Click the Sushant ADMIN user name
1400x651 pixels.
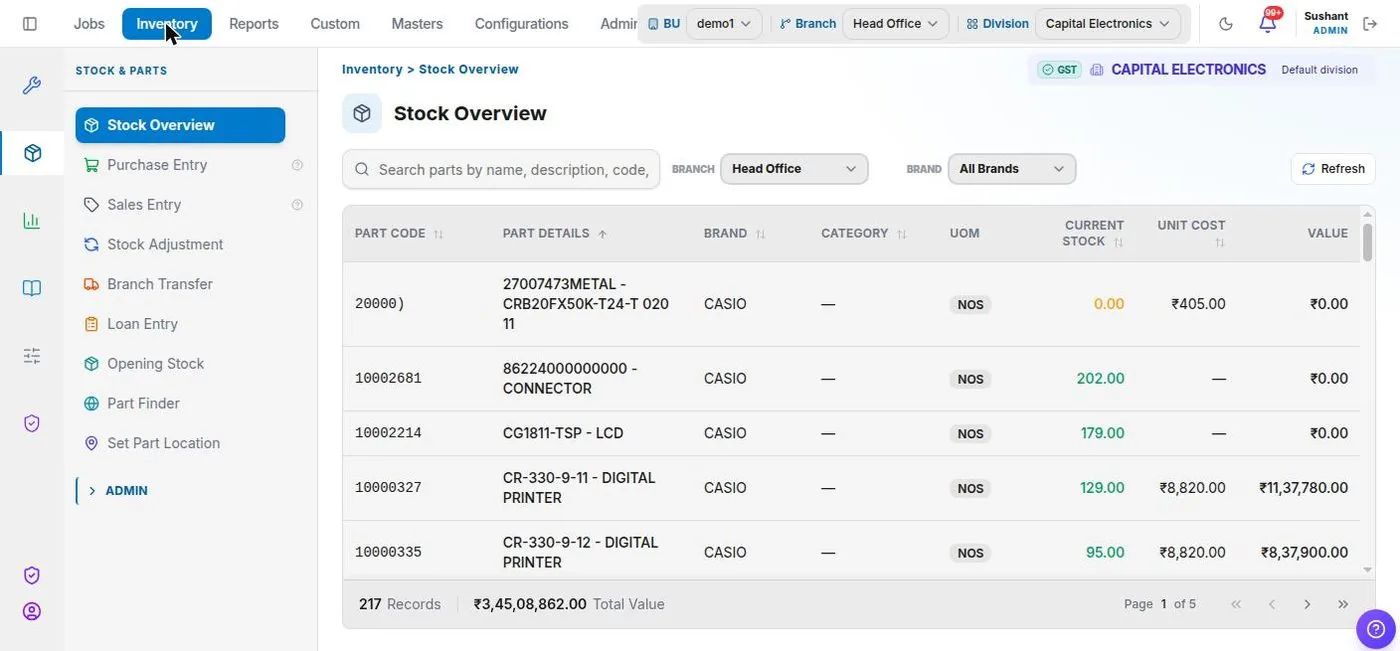point(1326,23)
